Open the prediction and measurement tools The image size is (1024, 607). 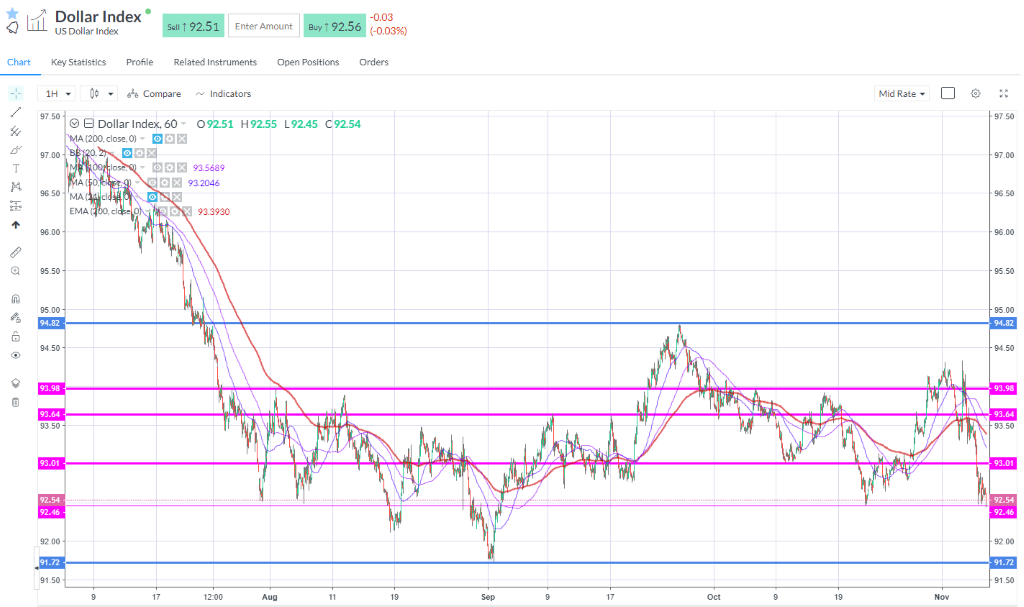pos(16,206)
